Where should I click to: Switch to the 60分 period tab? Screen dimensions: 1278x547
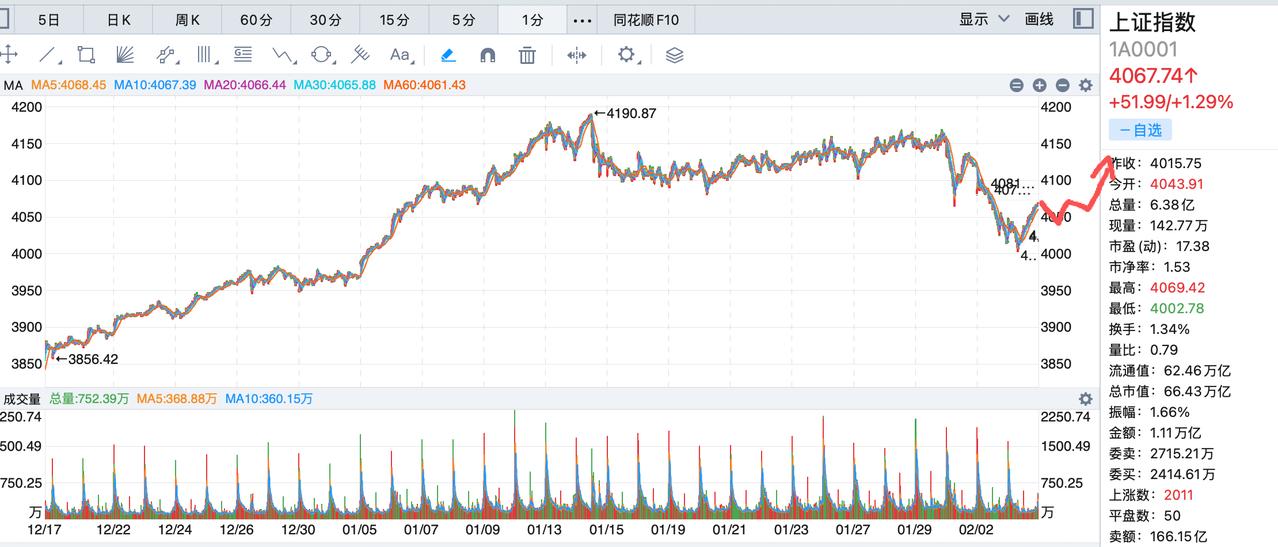[256, 19]
